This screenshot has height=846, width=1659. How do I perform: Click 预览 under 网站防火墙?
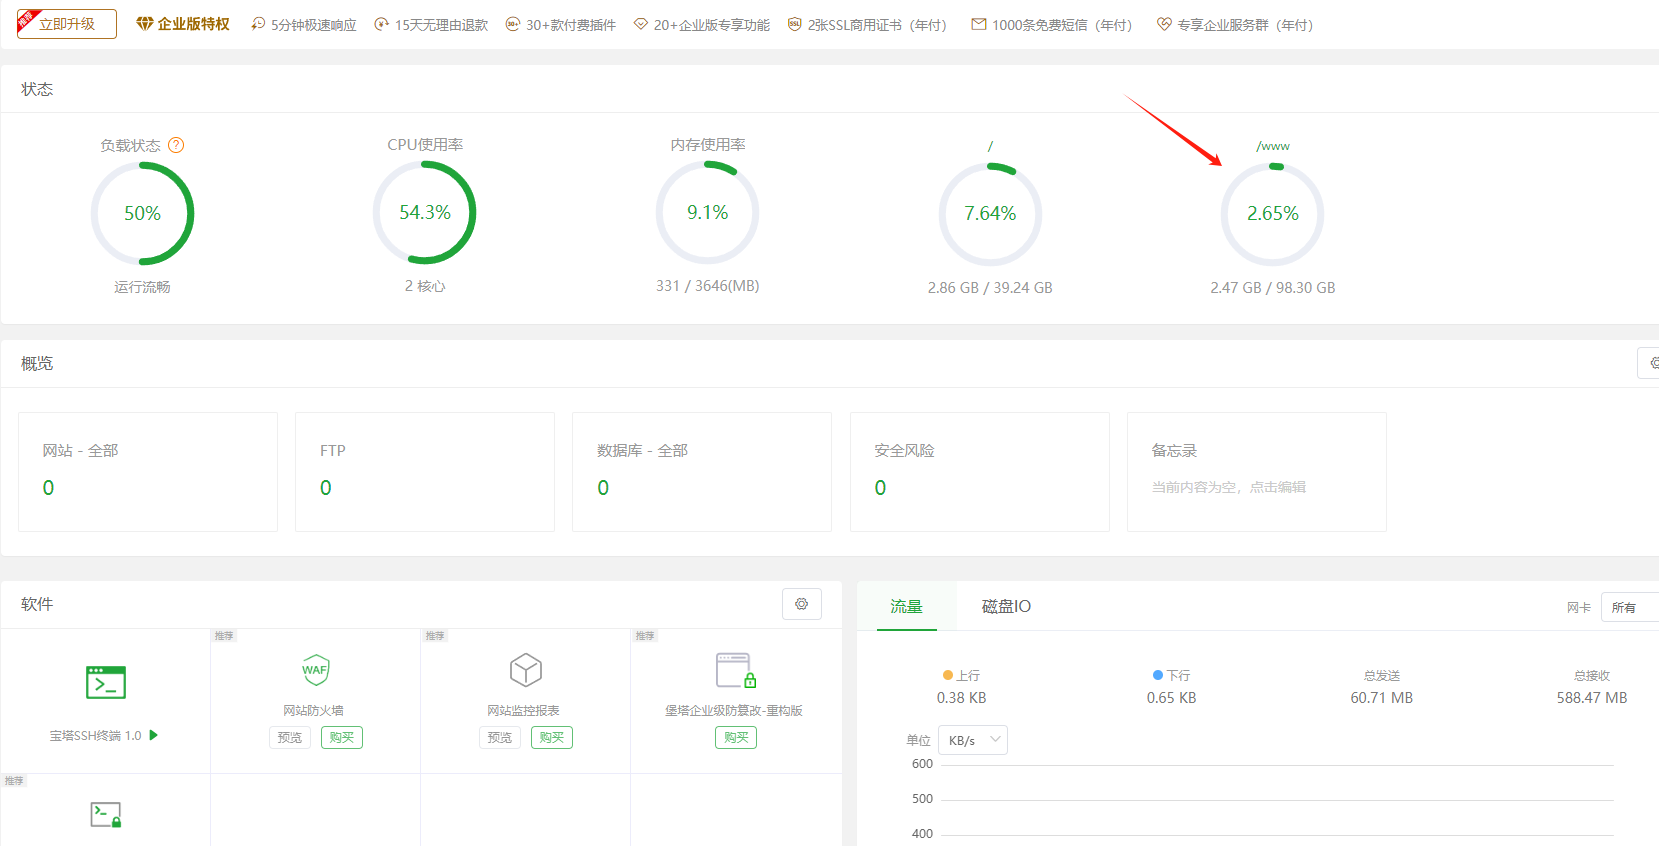(x=290, y=738)
